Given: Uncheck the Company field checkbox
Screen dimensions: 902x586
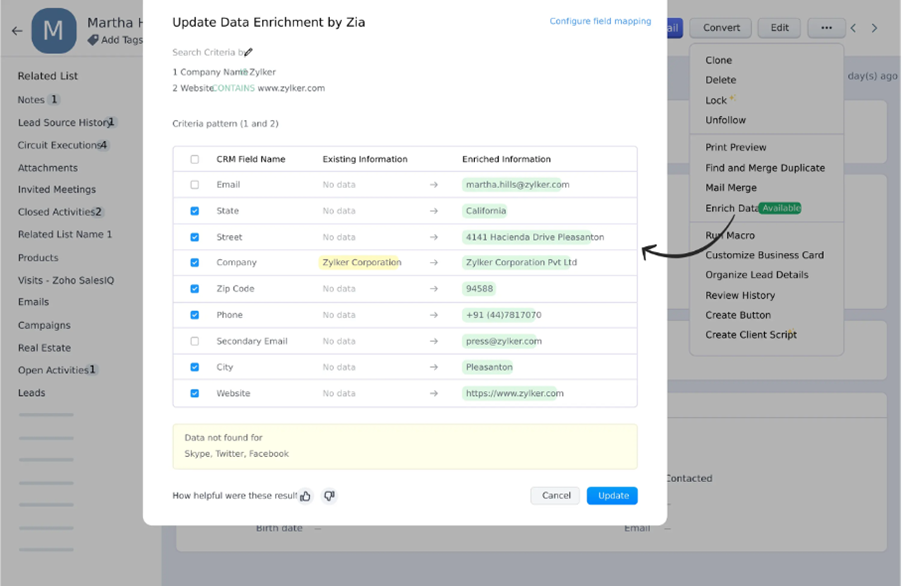Looking at the screenshot, I should (195, 263).
